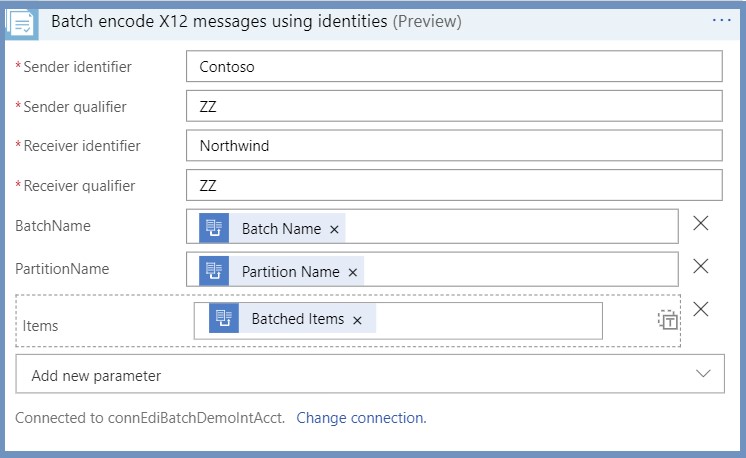The image size is (746, 458).
Task: Delete the PartitionName parameter row
Action: pos(701,266)
